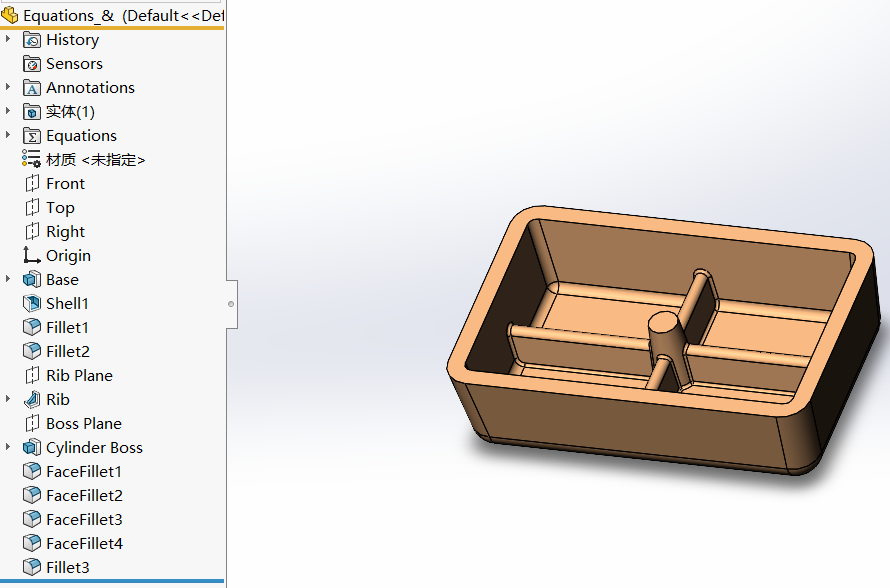This screenshot has height=588, width=890.
Task: Select the 'Boss Plane' label
Action: (84, 423)
